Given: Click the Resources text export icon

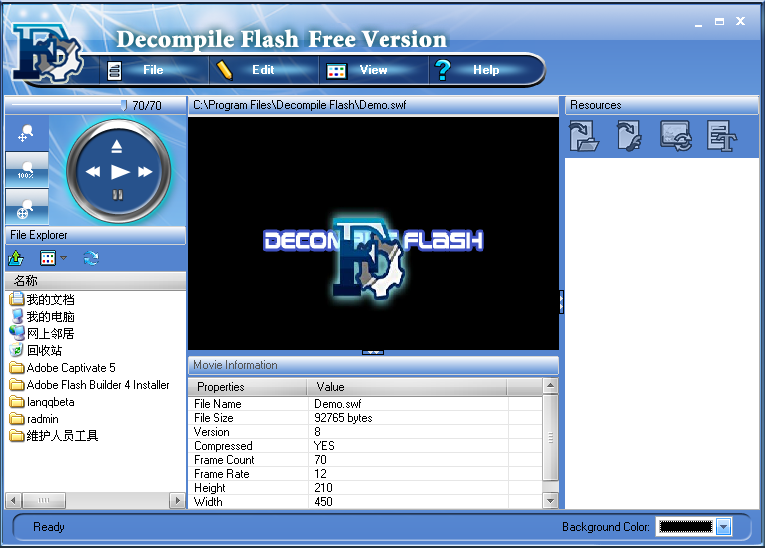Looking at the screenshot, I should 722,136.
